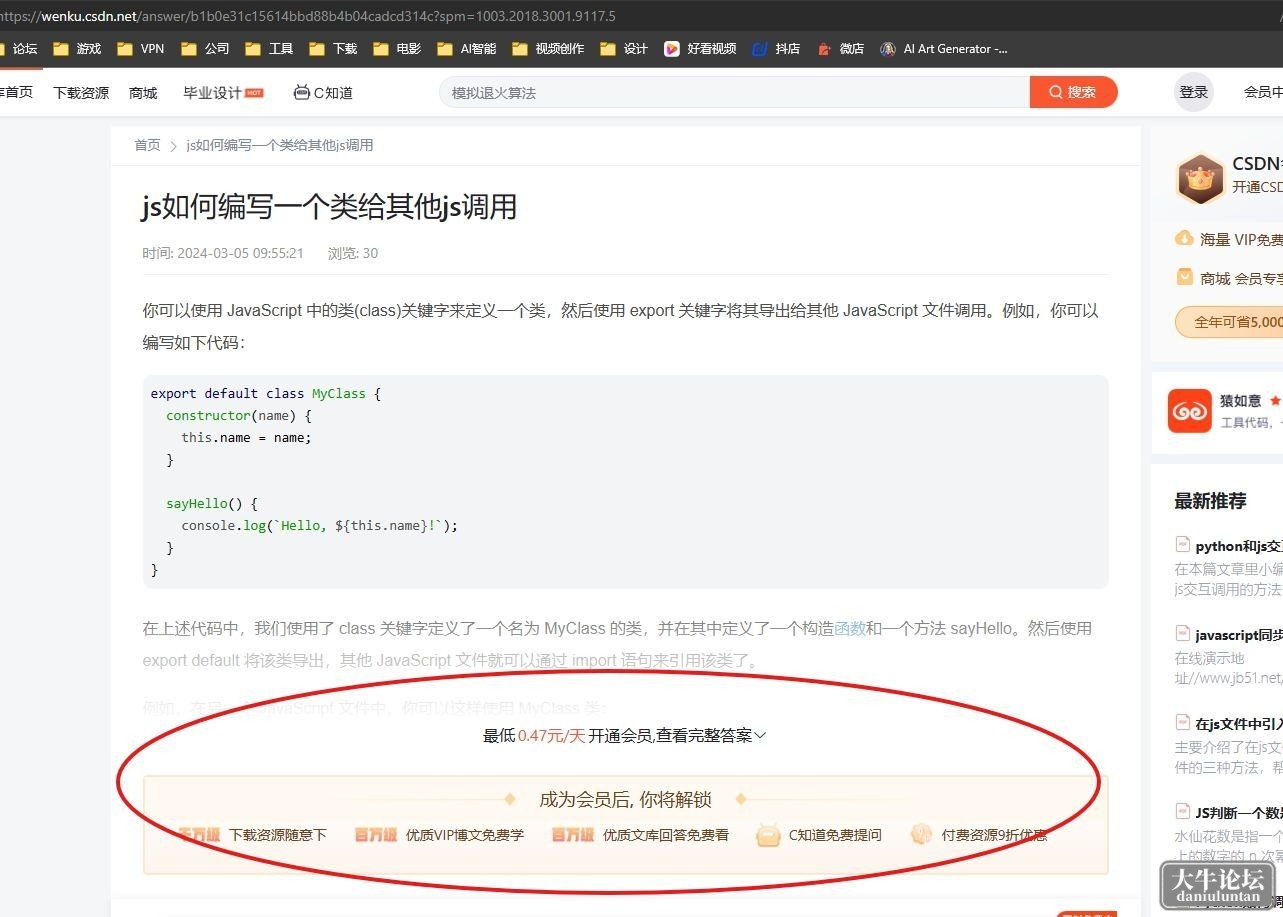Click the 首页 breadcrumb link
The width and height of the screenshot is (1283, 917).
tap(147, 145)
